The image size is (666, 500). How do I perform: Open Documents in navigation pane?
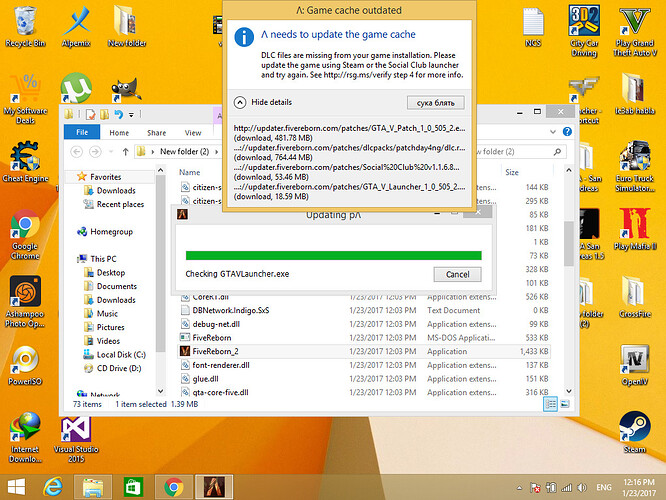[117, 286]
